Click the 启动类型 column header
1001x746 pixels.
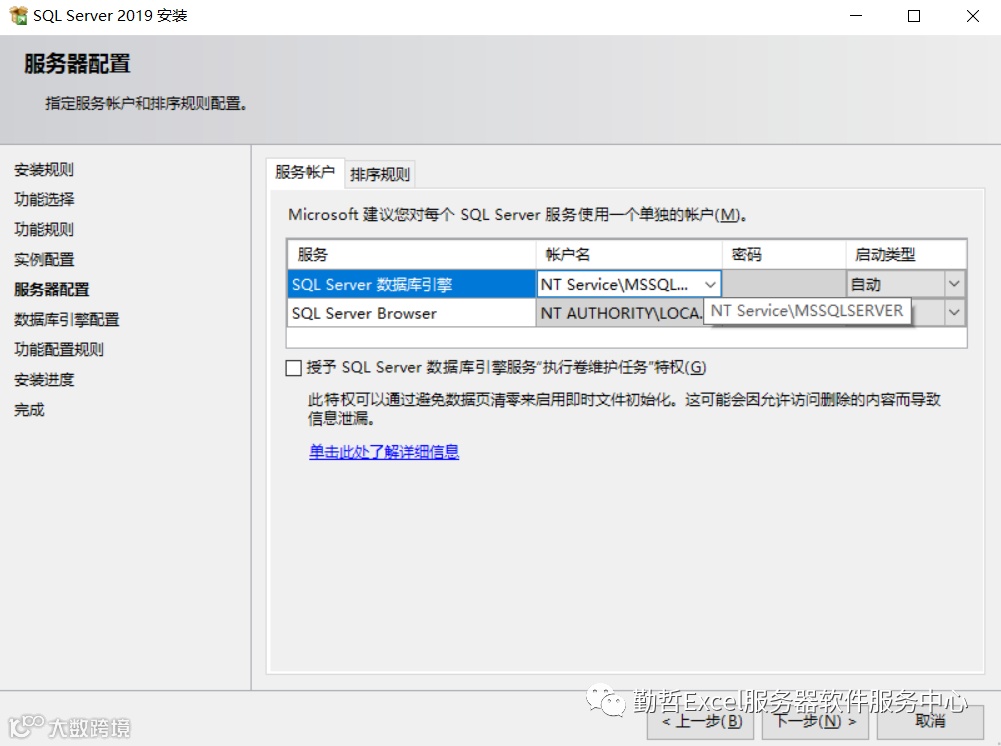(x=906, y=255)
